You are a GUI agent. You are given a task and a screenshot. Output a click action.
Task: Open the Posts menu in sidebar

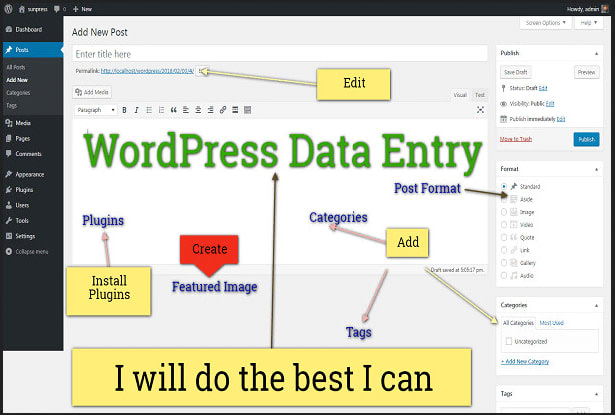(33, 50)
